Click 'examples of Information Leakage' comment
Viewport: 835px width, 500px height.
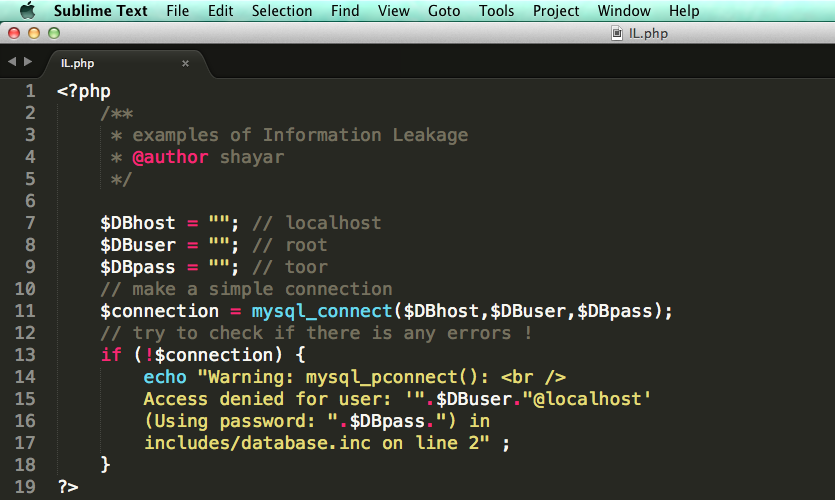(x=300, y=135)
